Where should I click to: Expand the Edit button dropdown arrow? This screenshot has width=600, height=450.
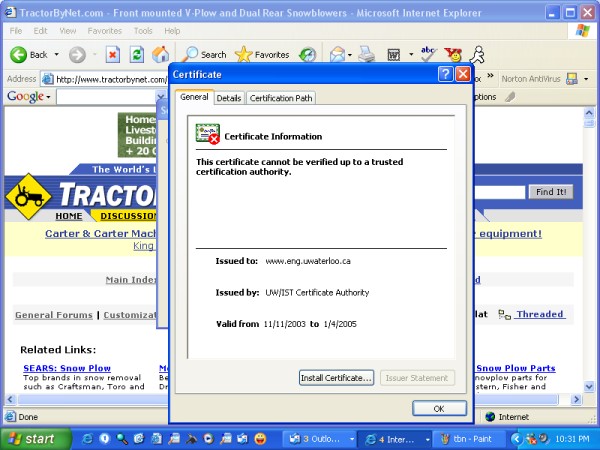[x=411, y=55]
